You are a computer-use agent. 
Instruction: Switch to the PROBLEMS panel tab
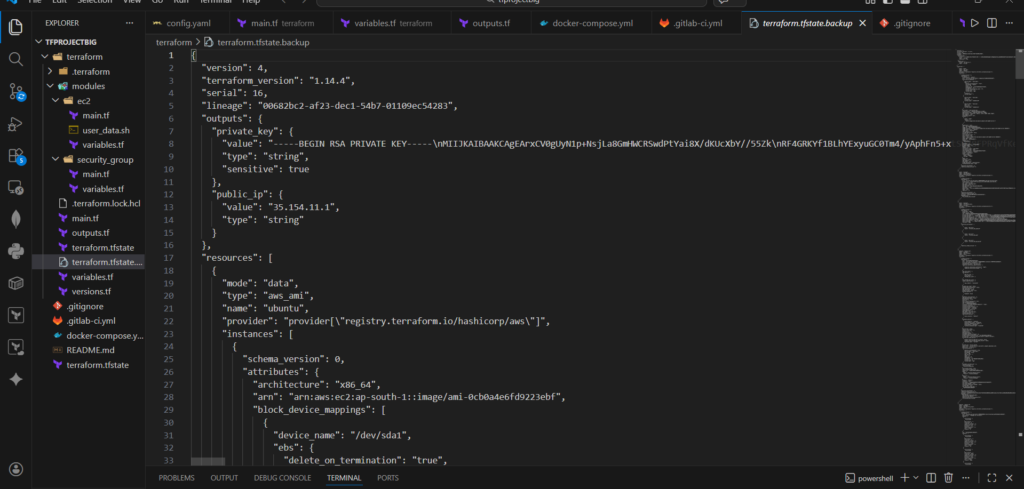[176, 478]
